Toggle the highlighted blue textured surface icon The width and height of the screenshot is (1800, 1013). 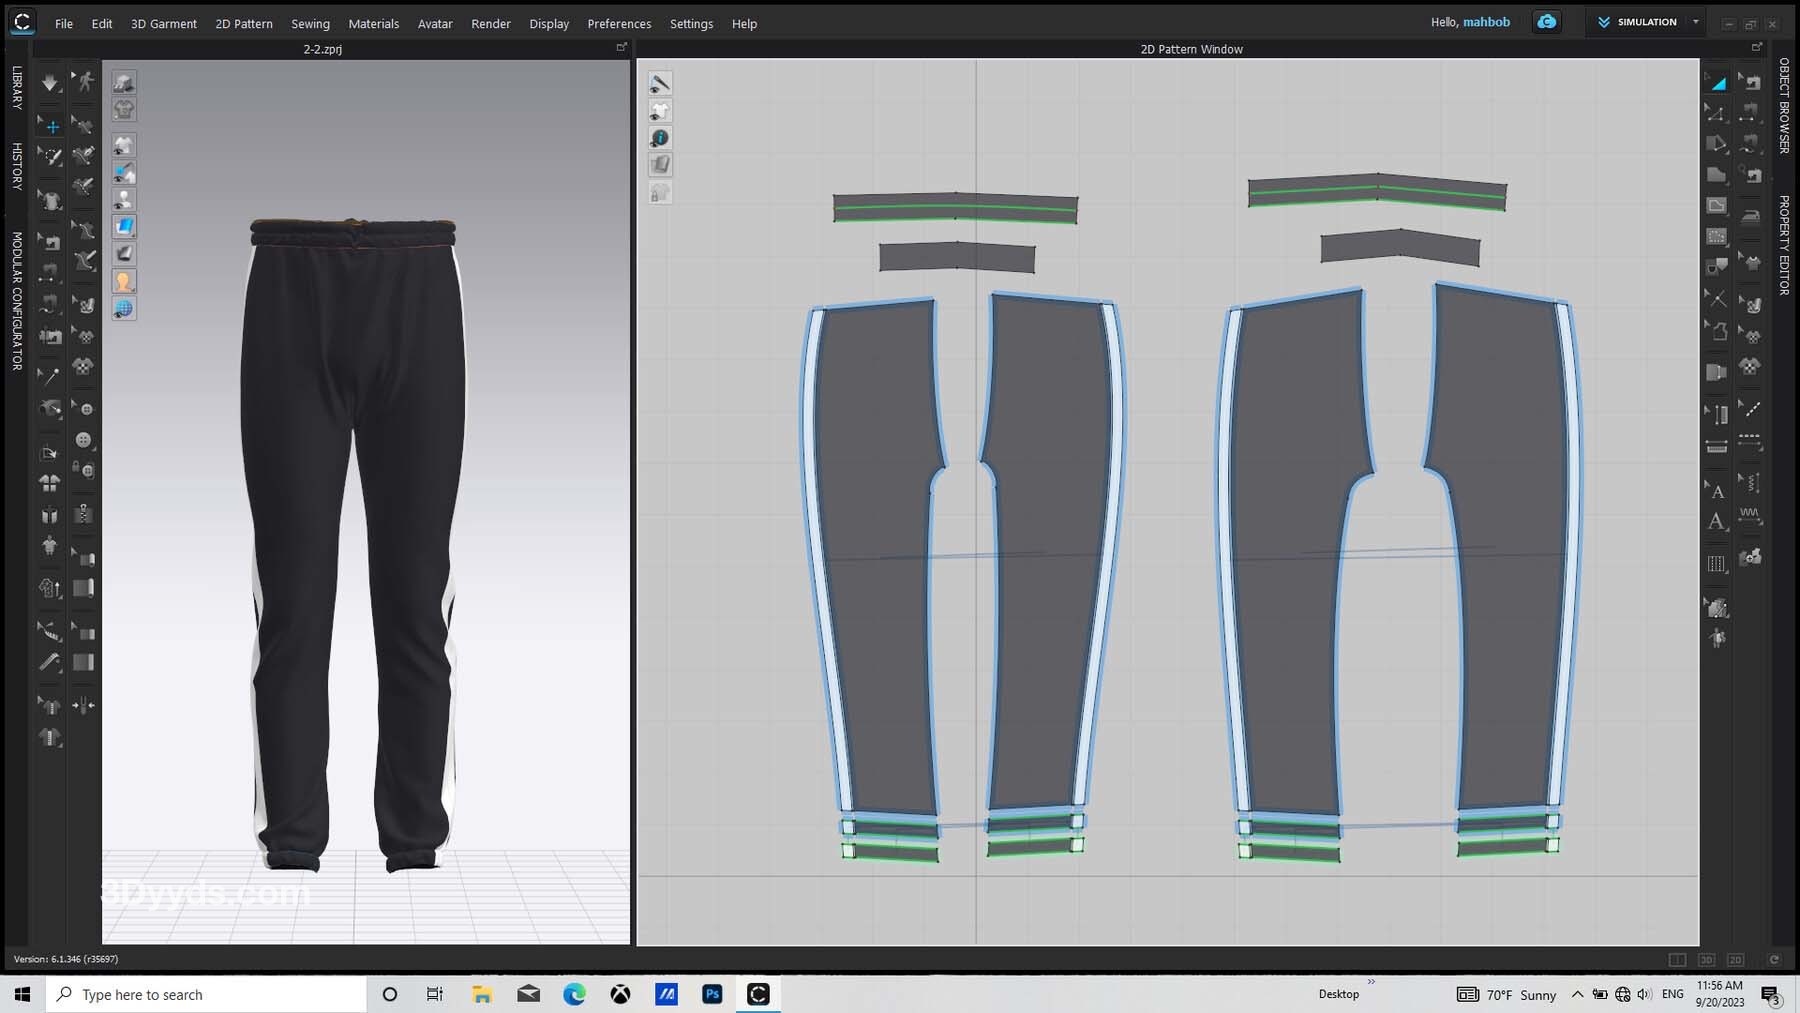tap(124, 227)
